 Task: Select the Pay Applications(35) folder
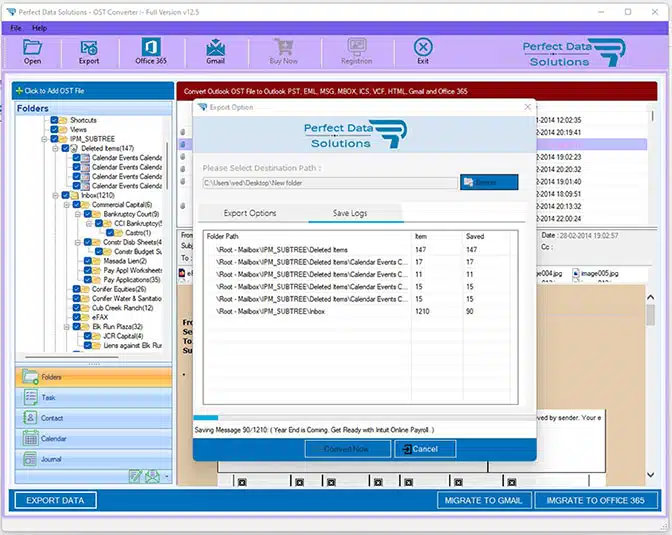click(x=132, y=280)
